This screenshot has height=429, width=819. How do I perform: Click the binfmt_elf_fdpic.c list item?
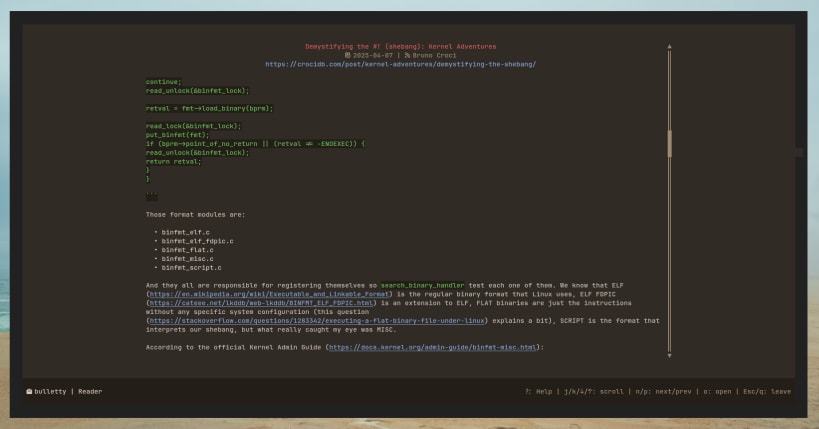pyautogui.click(x=197, y=241)
